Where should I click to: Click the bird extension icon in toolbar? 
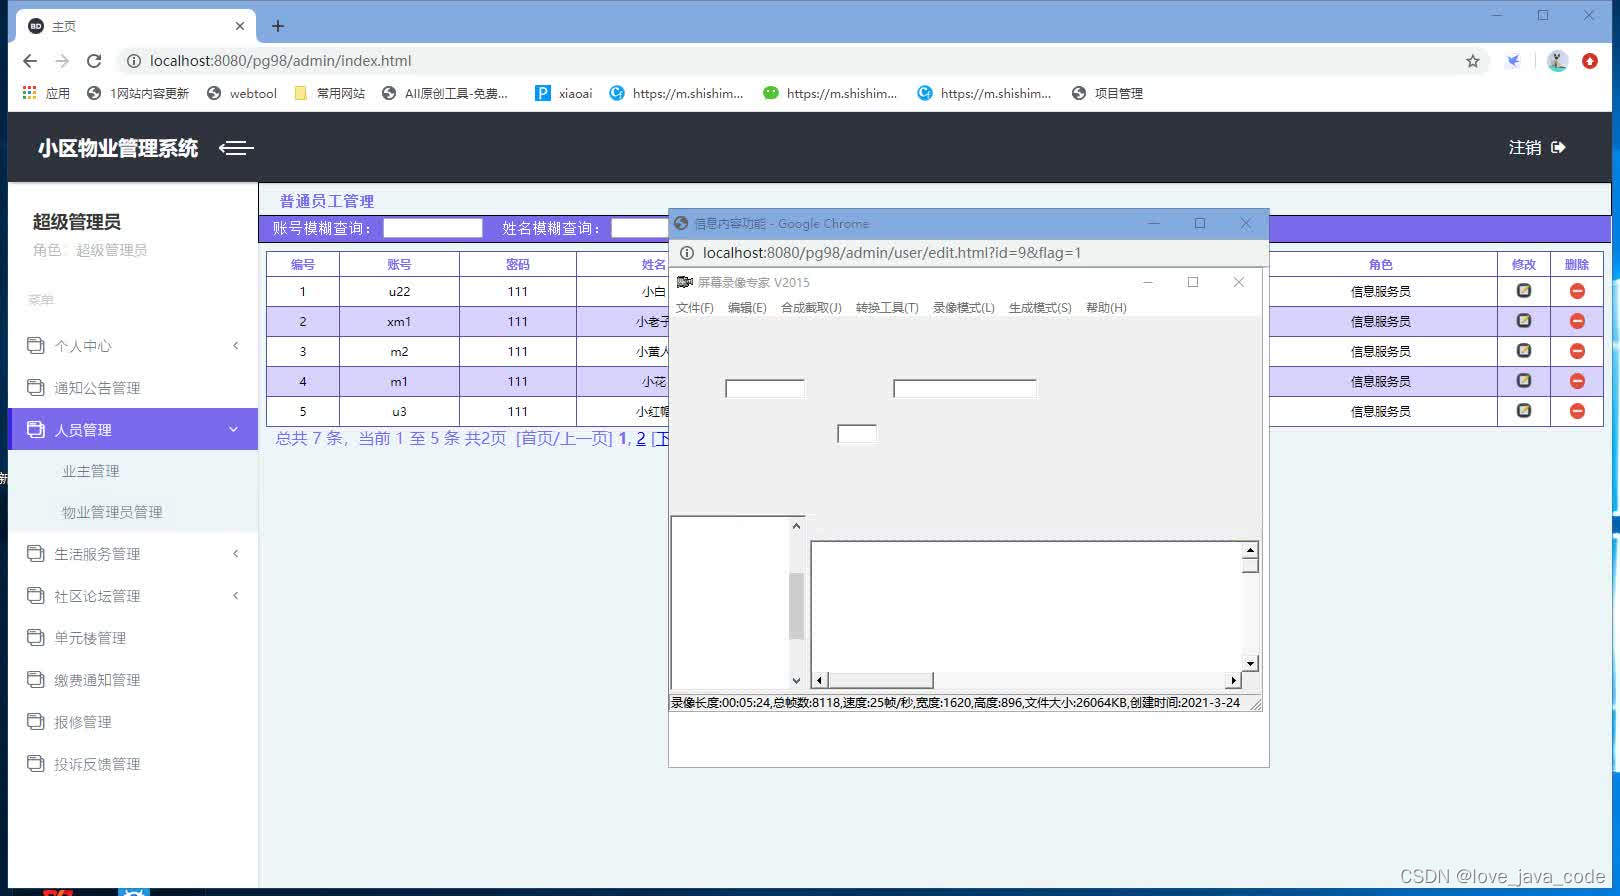pos(1514,61)
